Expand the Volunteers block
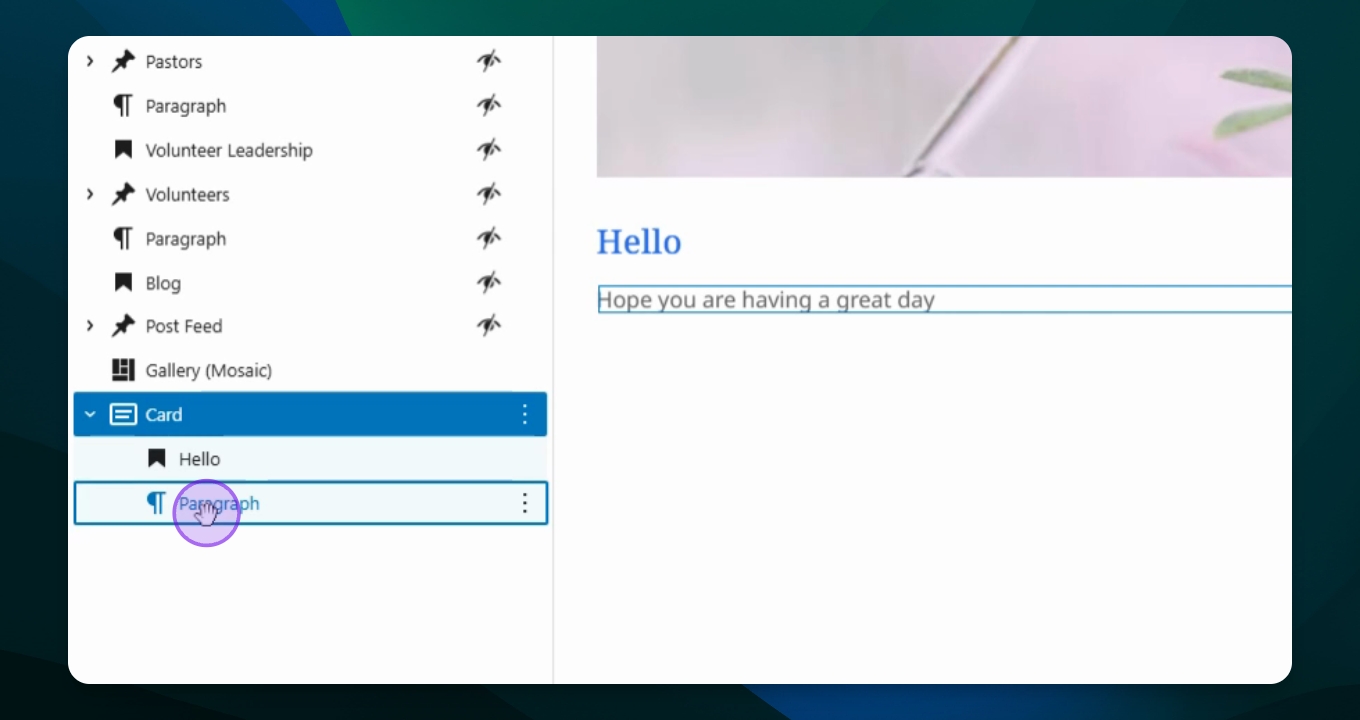This screenshot has width=1360, height=720. coord(90,194)
